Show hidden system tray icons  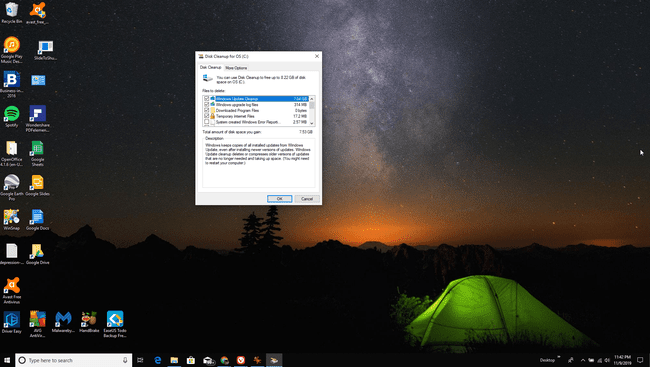pos(583,360)
